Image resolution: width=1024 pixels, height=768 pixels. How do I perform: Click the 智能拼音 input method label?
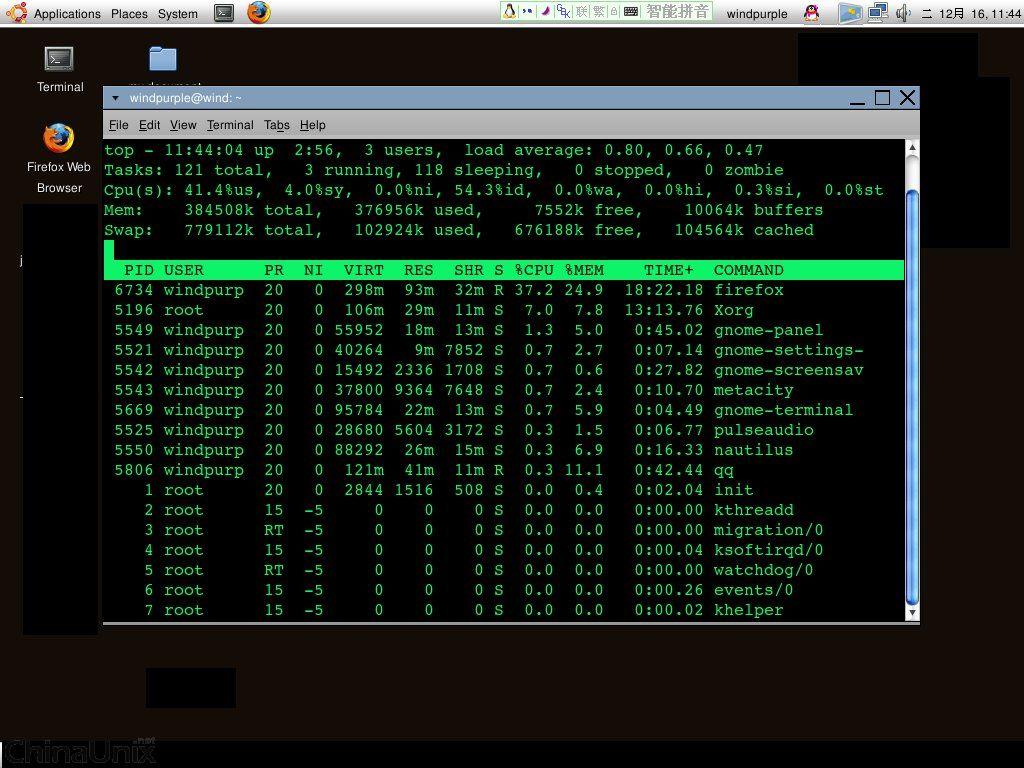[677, 11]
